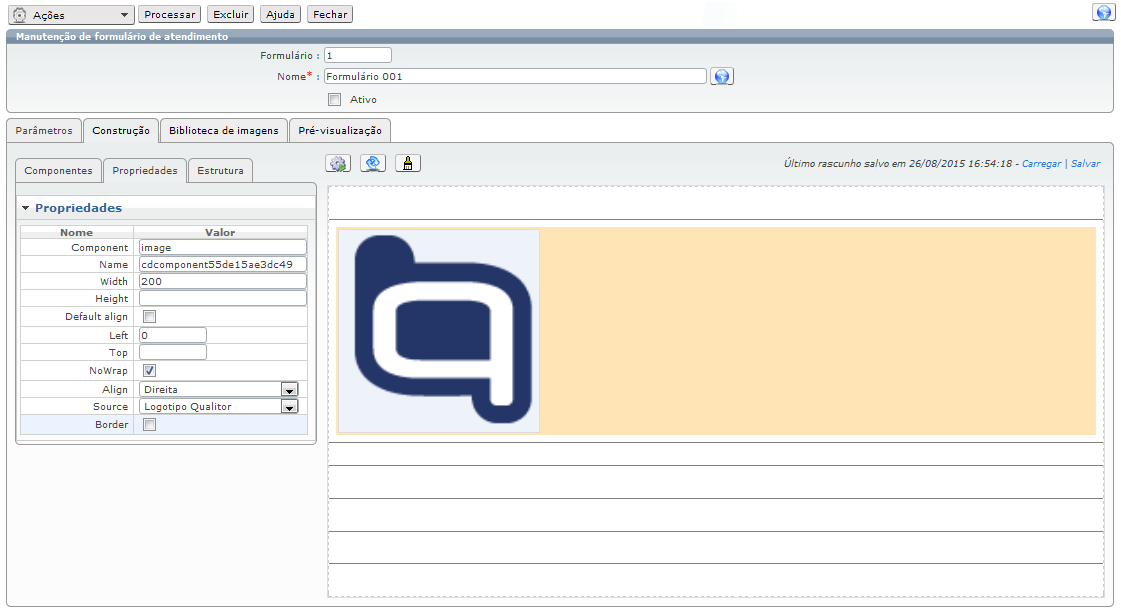Collapse the Propriedades section triangle
1121x611 pixels.
(x=26, y=208)
